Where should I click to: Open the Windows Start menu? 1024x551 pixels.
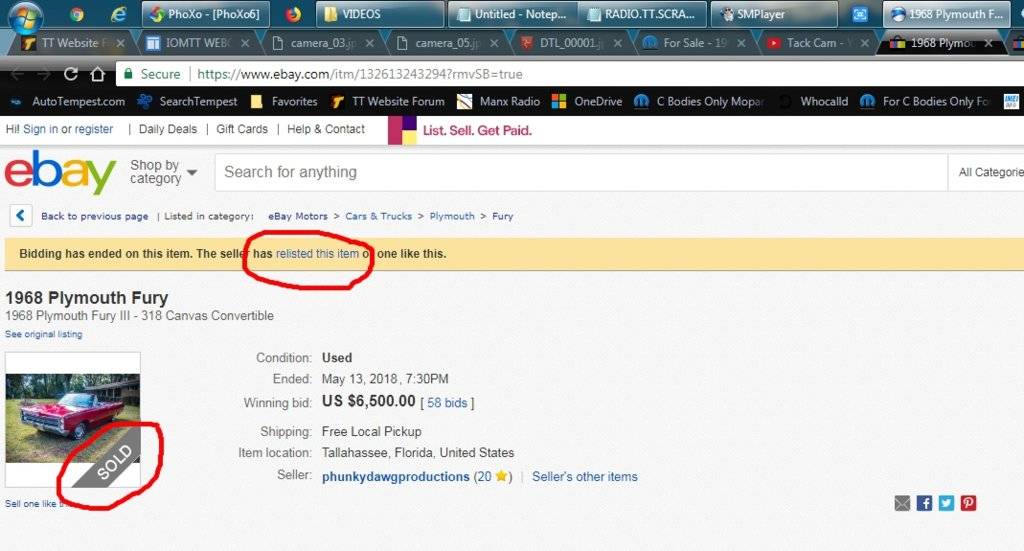click(26, 15)
